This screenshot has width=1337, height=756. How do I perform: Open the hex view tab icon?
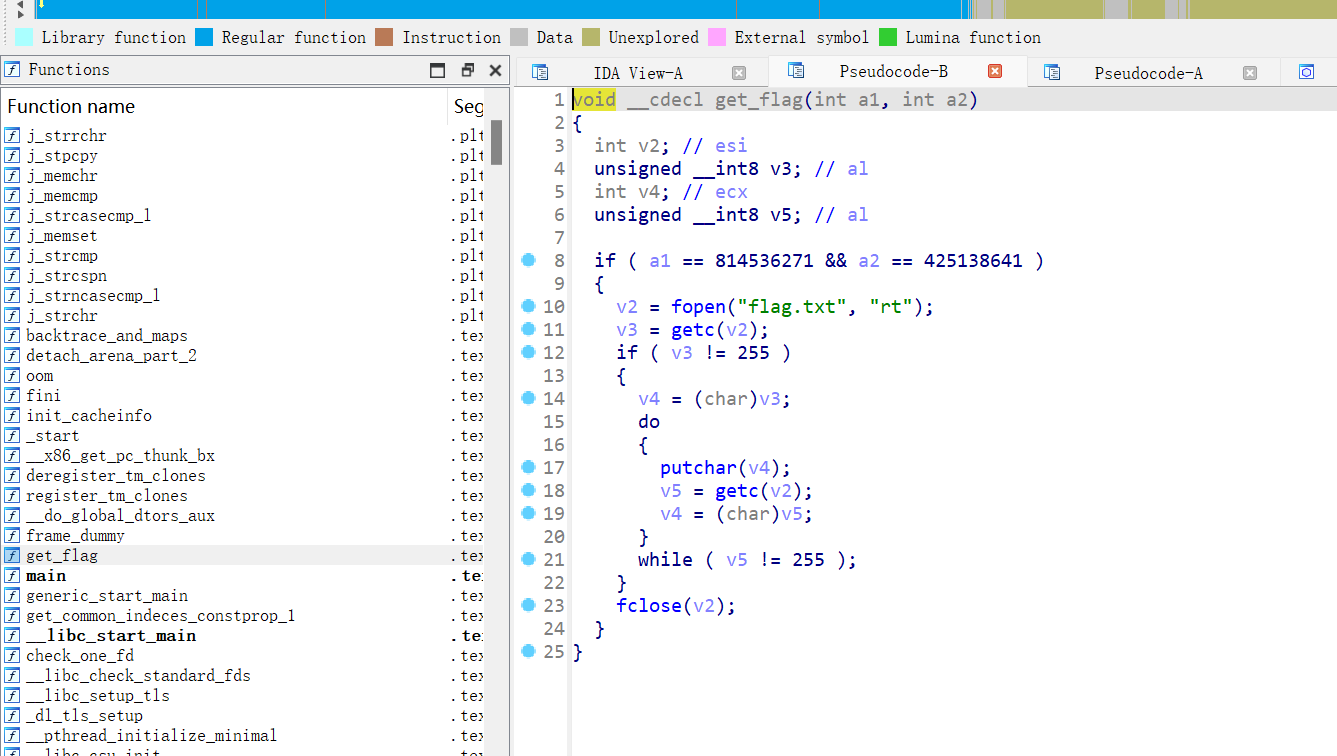(1306, 72)
